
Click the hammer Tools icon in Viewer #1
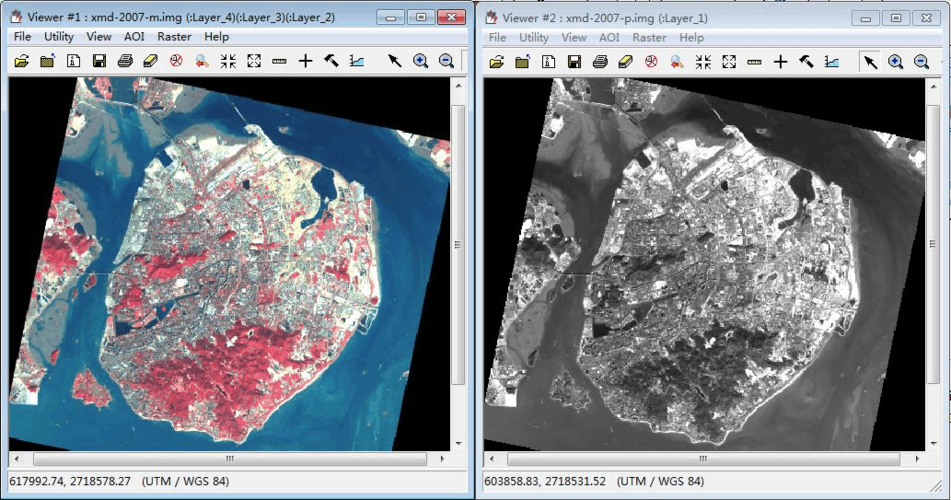[331, 61]
